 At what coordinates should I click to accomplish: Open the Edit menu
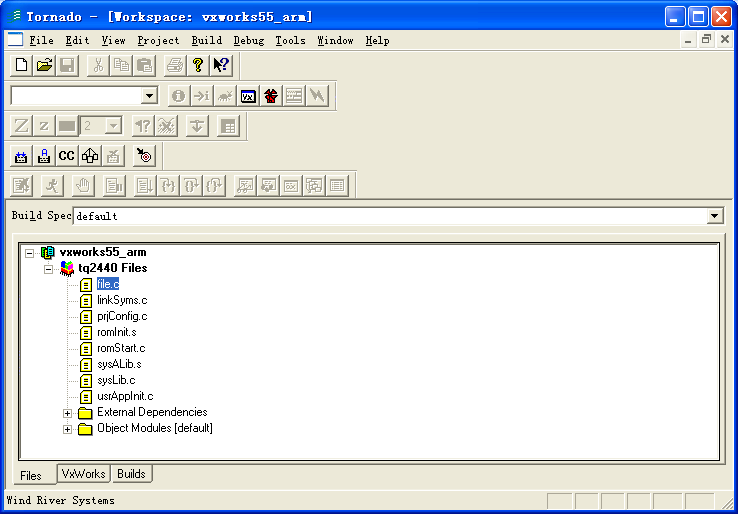pos(77,41)
